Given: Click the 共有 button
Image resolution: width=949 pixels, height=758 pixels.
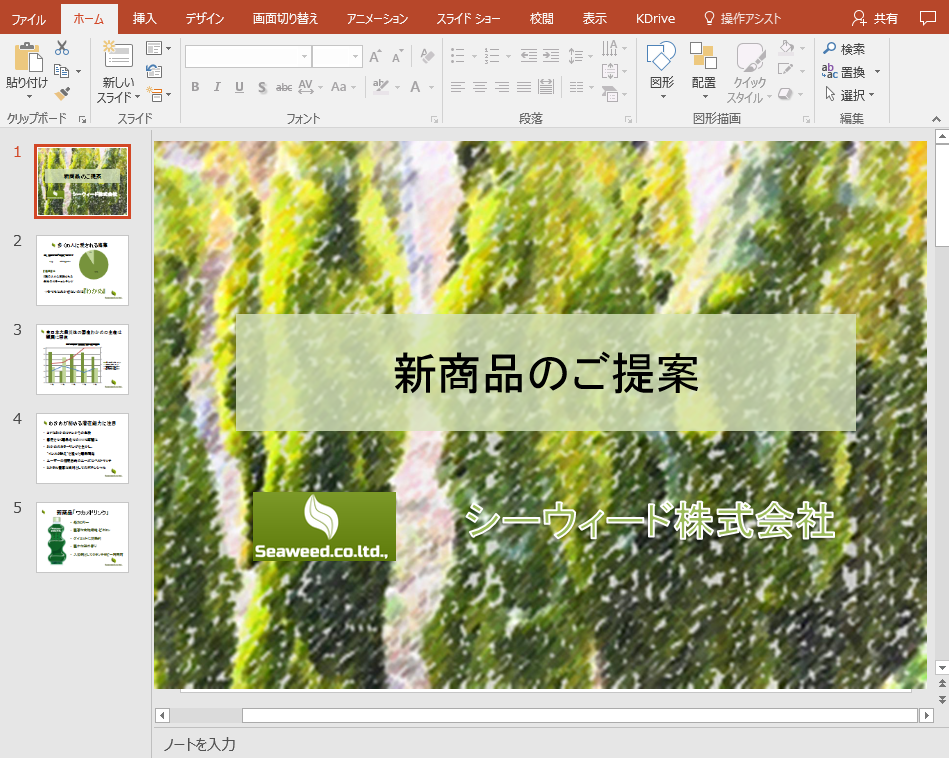Looking at the screenshot, I should (x=884, y=17).
